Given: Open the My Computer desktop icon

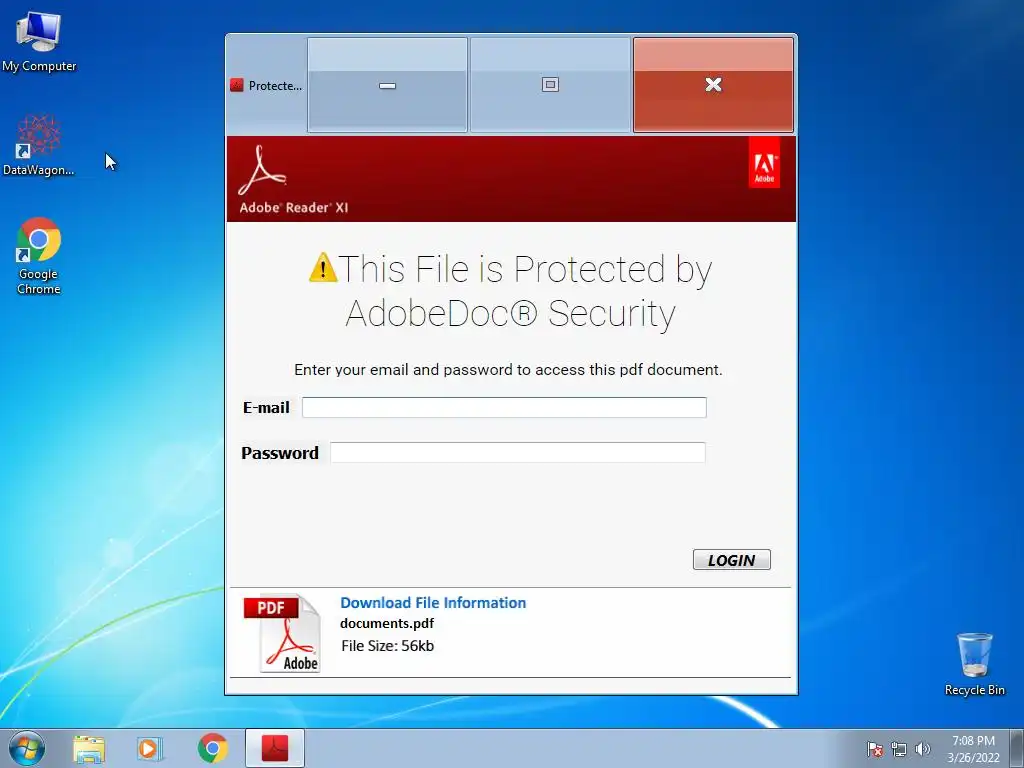Looking at the screenshot, I should (39, 40).
